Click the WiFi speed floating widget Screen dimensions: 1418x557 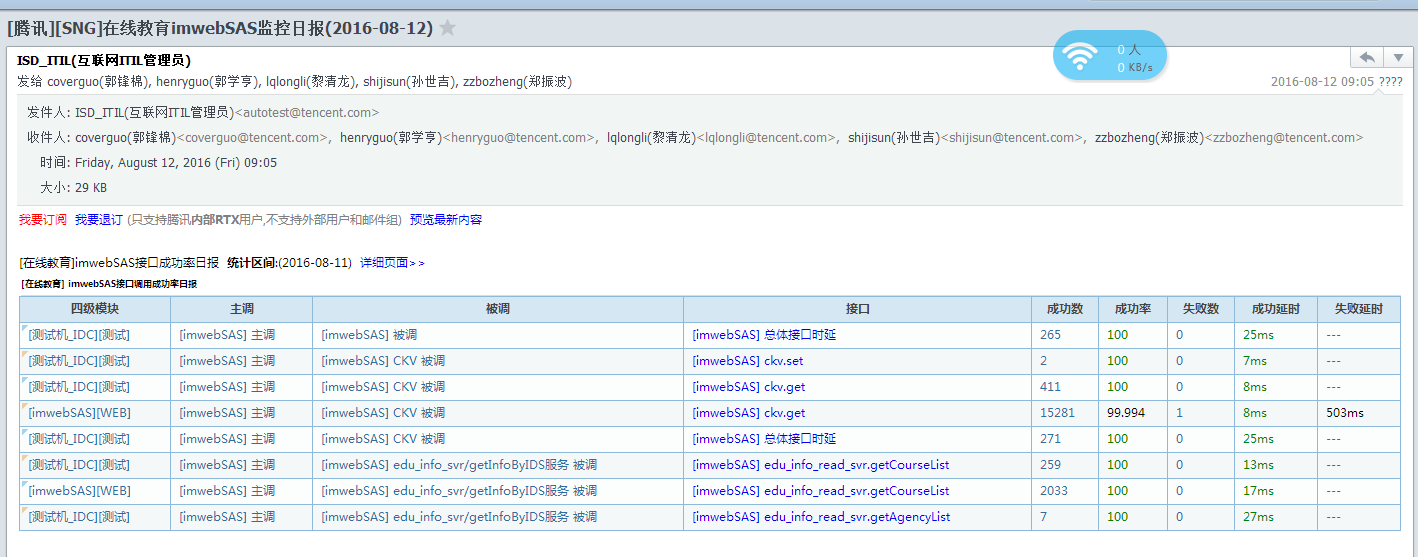(x=1110, y=57)
